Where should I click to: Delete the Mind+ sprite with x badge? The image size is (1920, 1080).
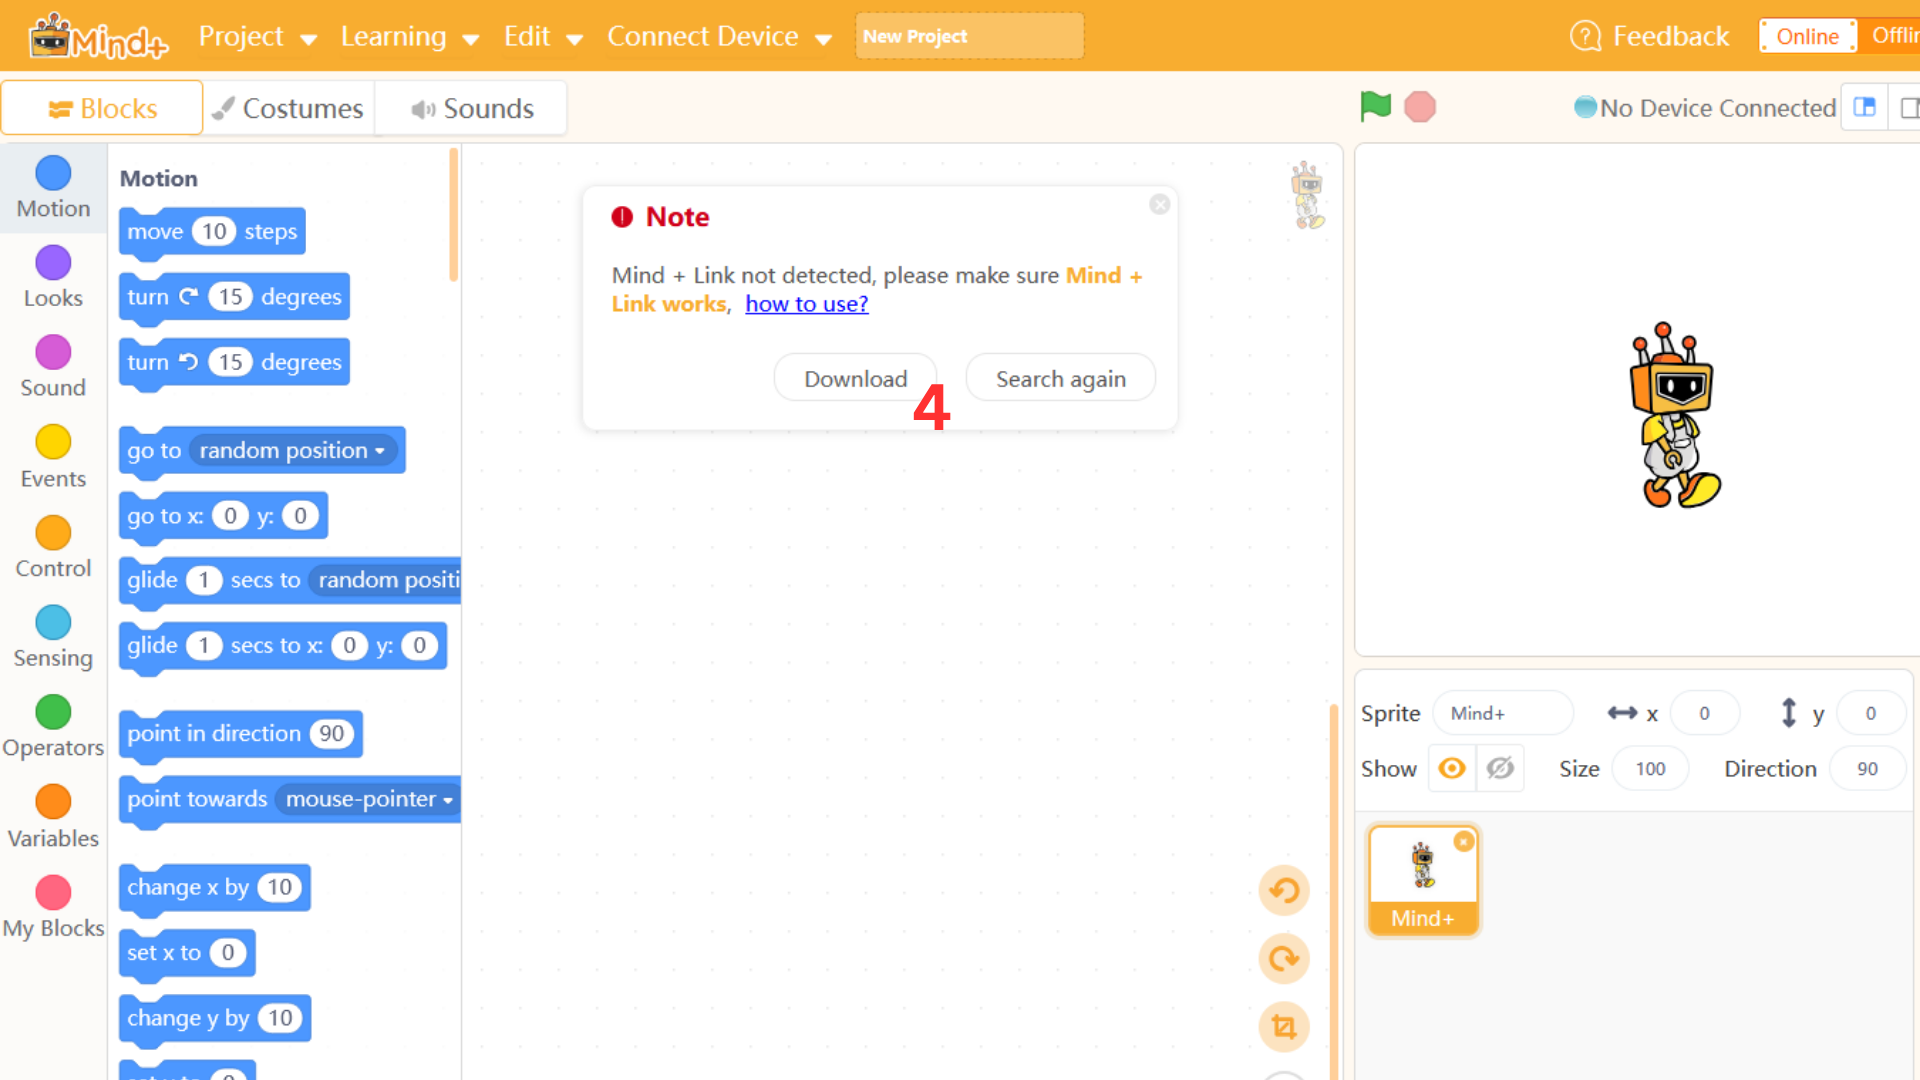pyautogui.click(x=1464, y=842)
